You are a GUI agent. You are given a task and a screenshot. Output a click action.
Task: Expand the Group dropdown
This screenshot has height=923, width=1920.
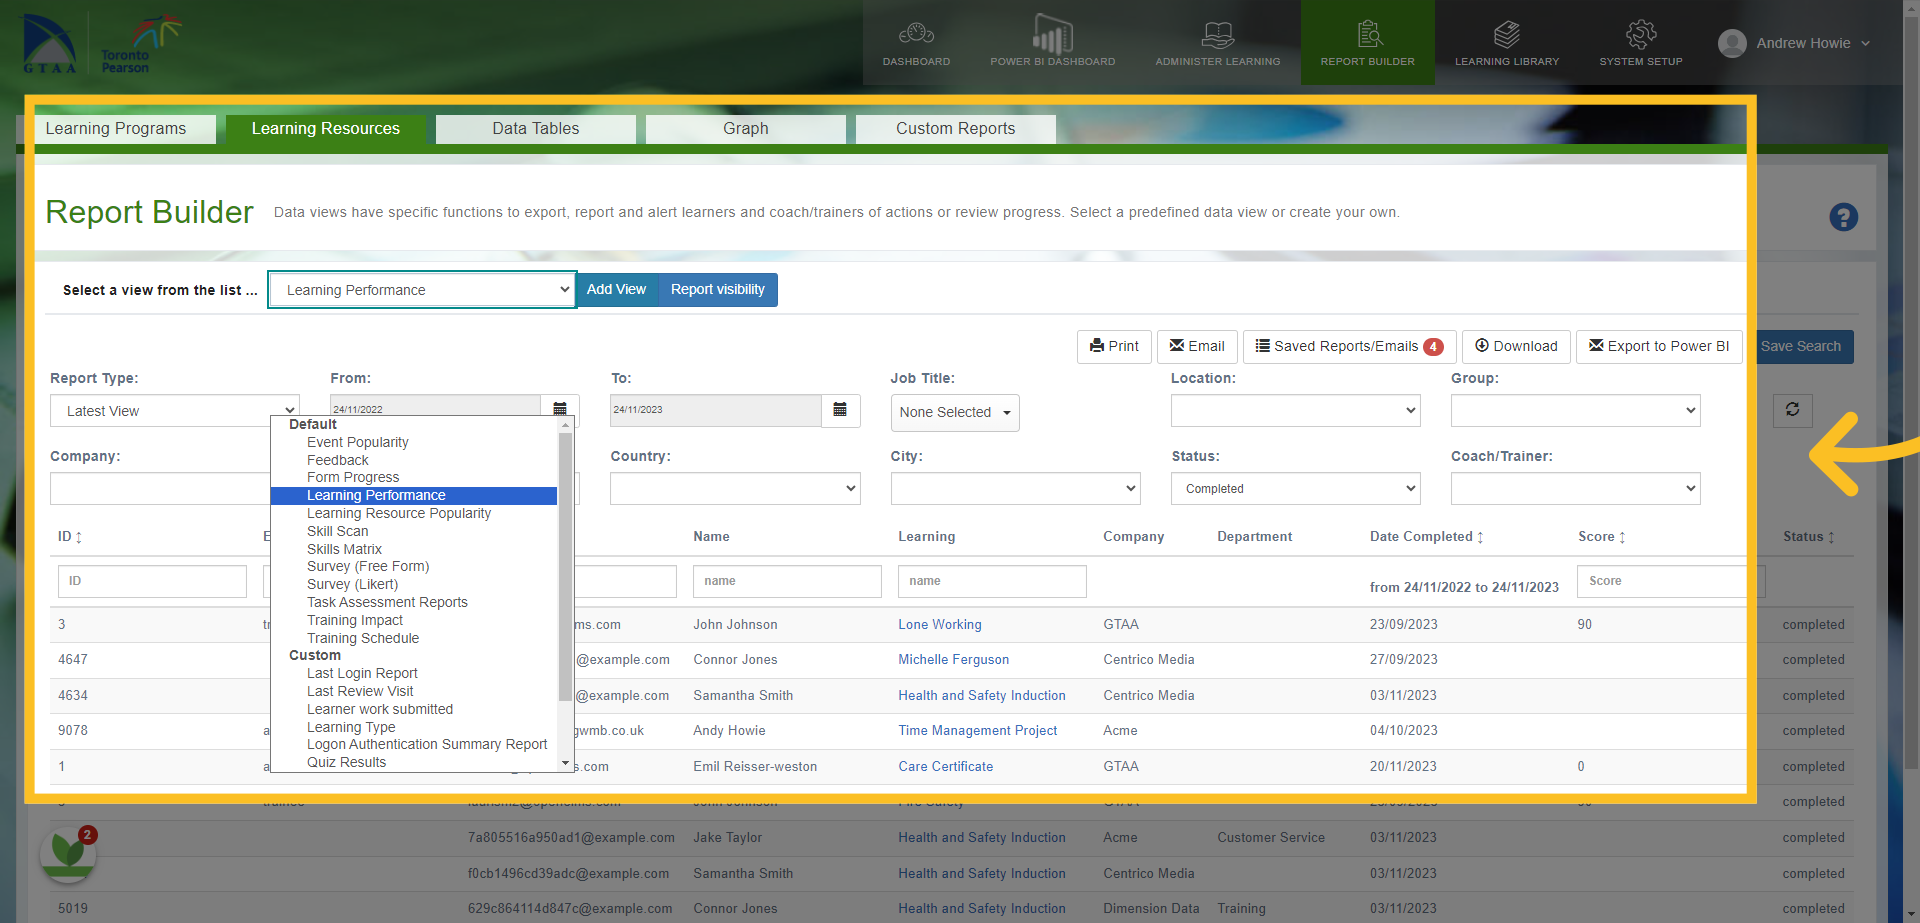1575,410
